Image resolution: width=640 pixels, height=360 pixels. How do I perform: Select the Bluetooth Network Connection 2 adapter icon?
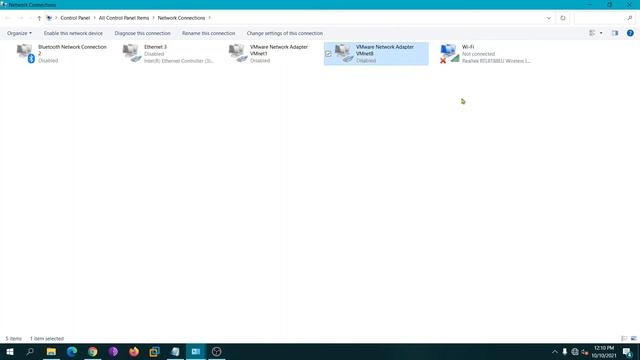tap(26, 53)
